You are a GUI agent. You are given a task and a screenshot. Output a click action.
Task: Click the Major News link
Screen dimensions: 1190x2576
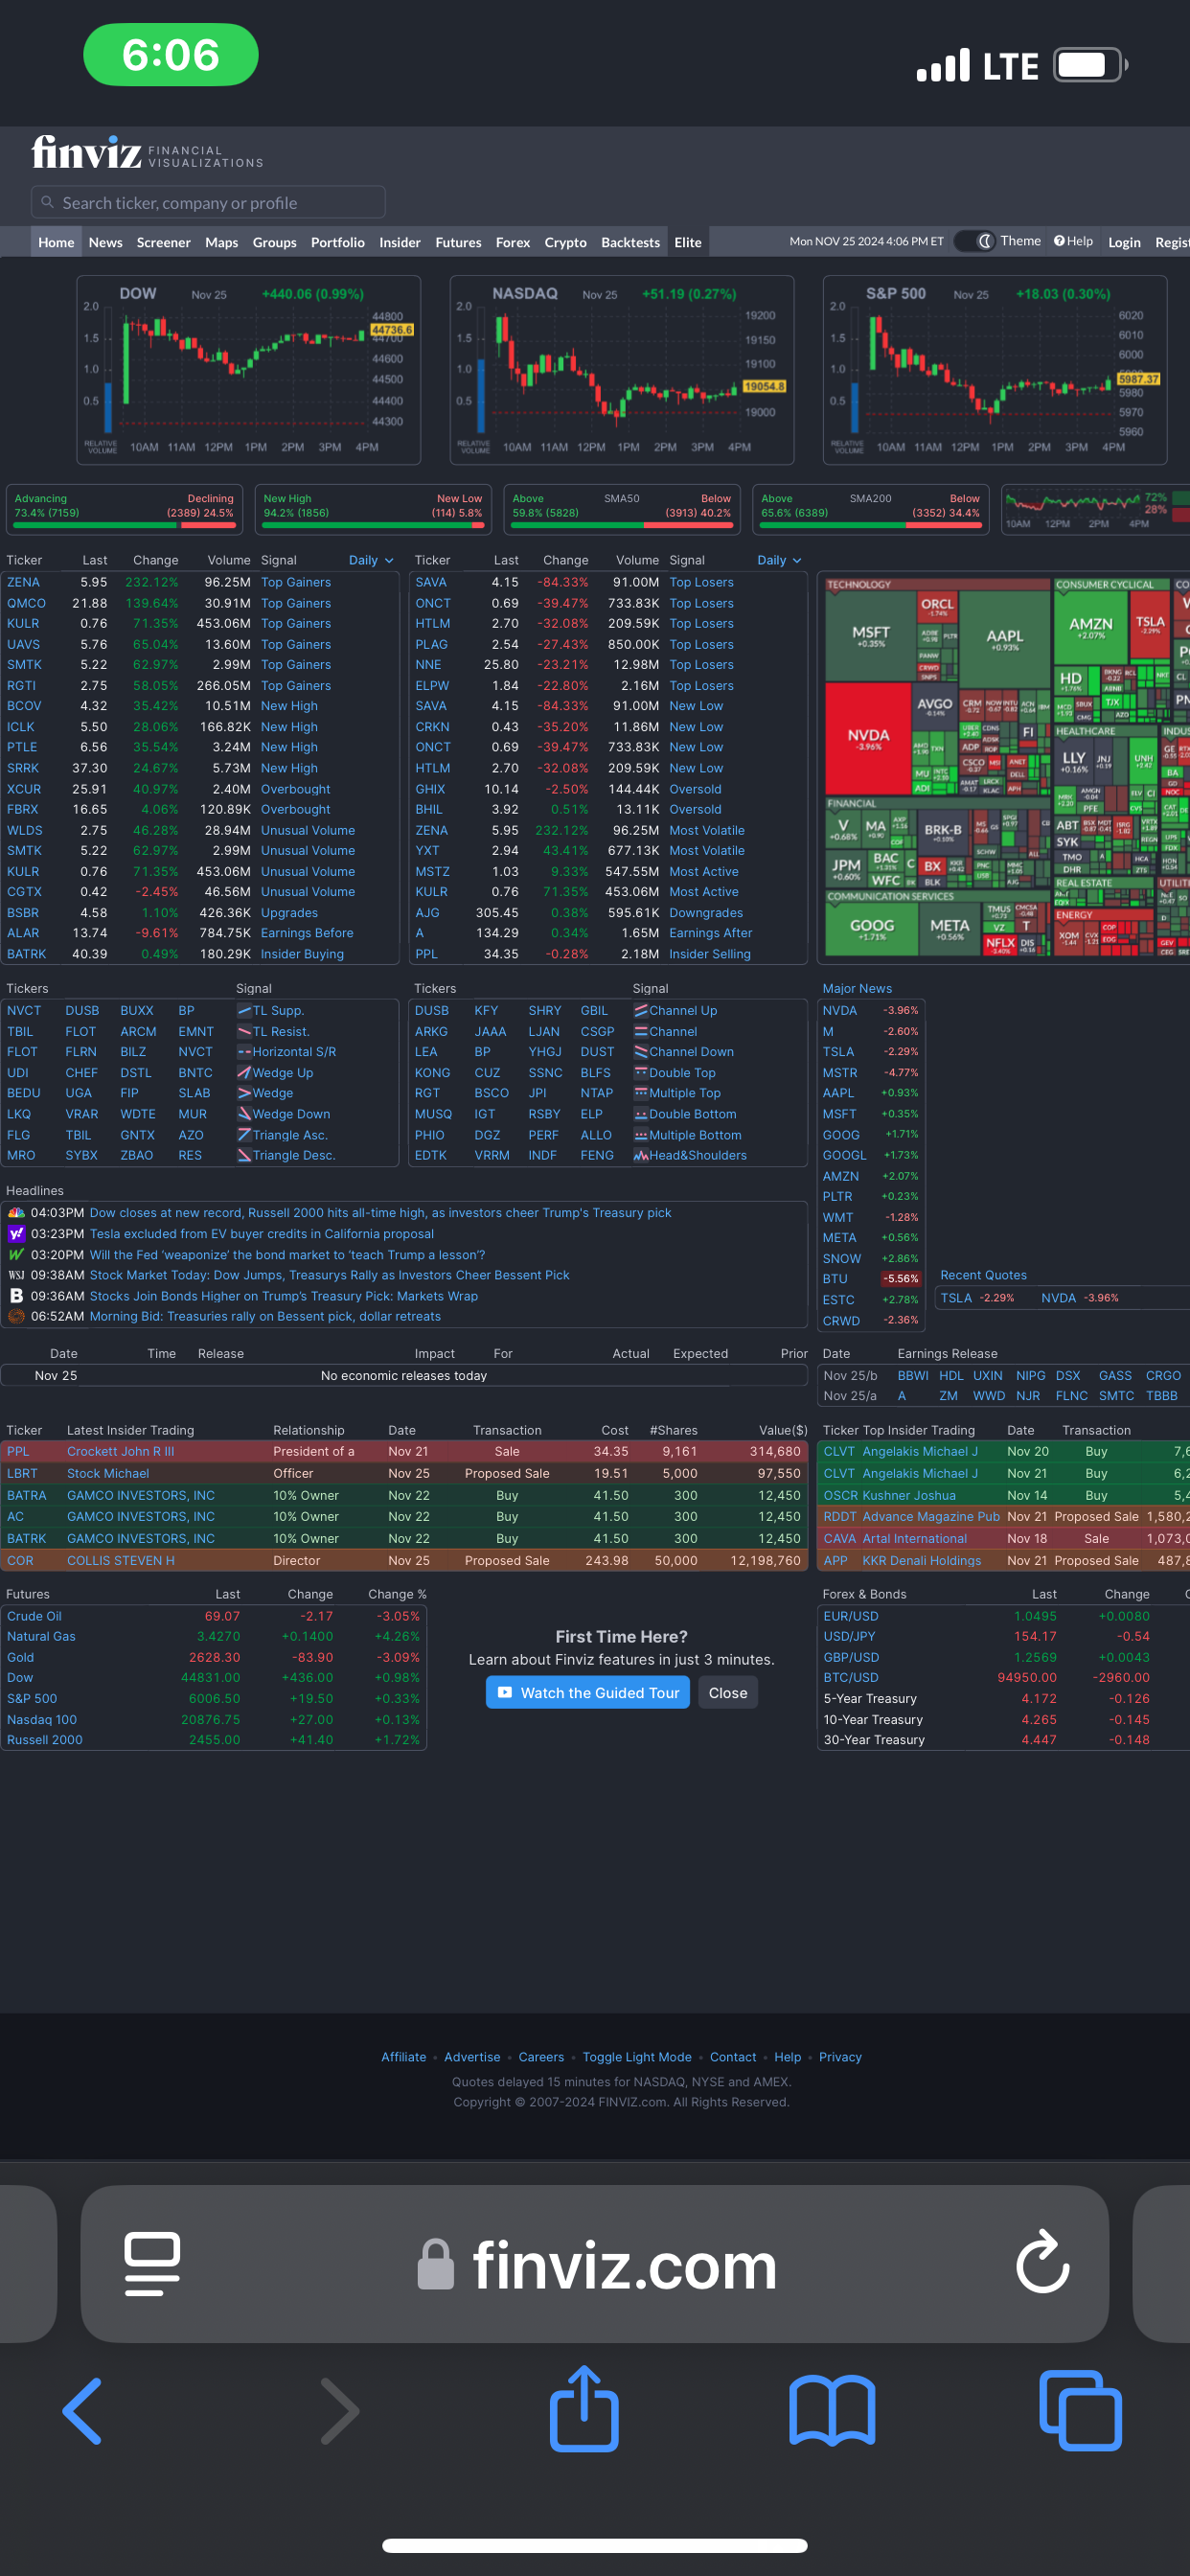(x=857, y=988)
